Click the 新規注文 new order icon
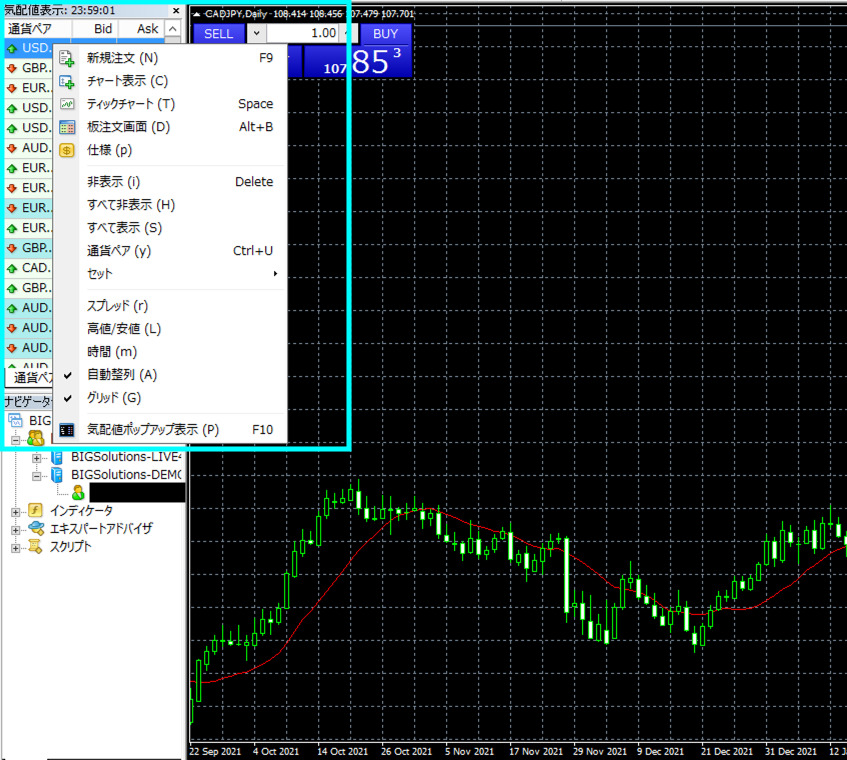The height and width of the screenshot is (760, 847). (x=67, y=58)
